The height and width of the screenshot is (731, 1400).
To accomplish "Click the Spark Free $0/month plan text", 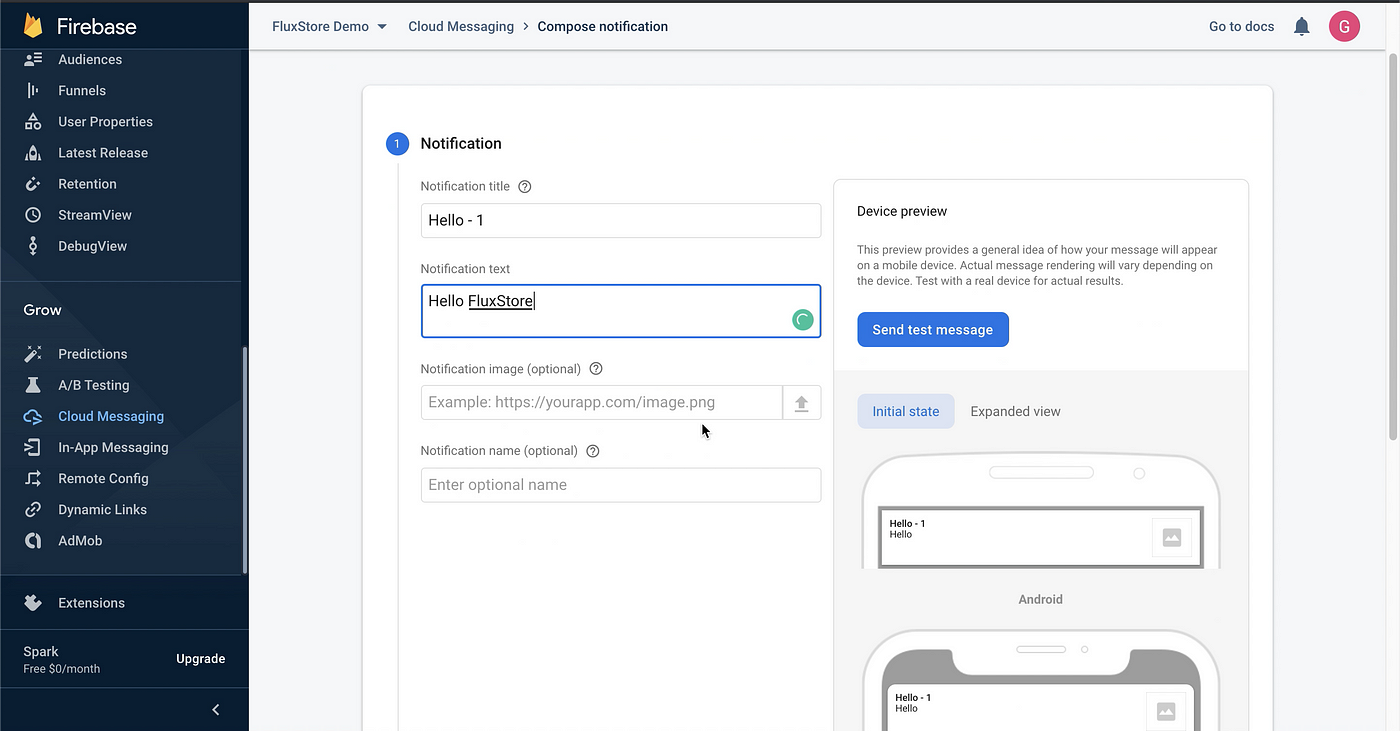I will [62, 659].
